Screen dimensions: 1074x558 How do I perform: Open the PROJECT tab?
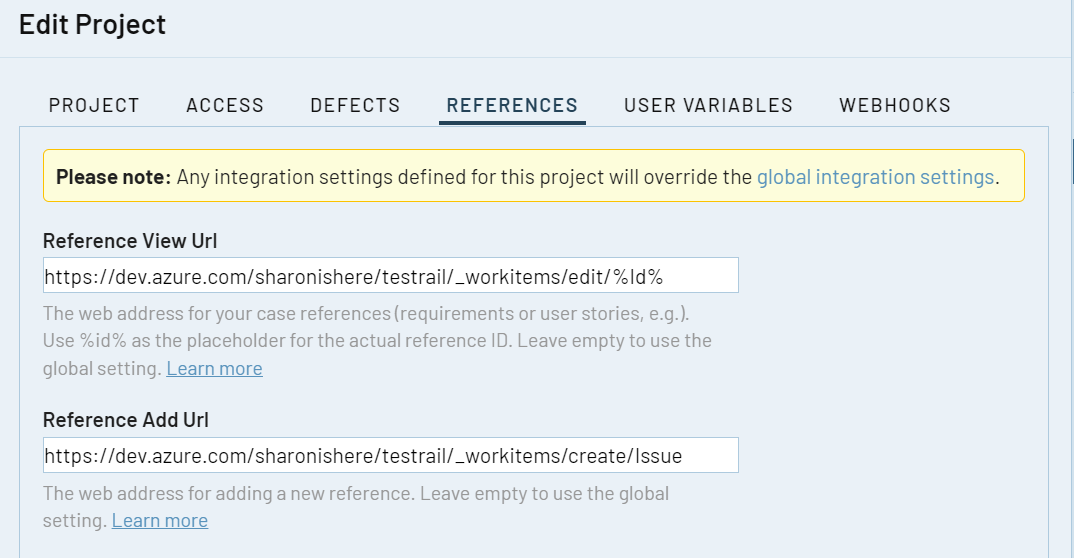click(x=94, y=105)
